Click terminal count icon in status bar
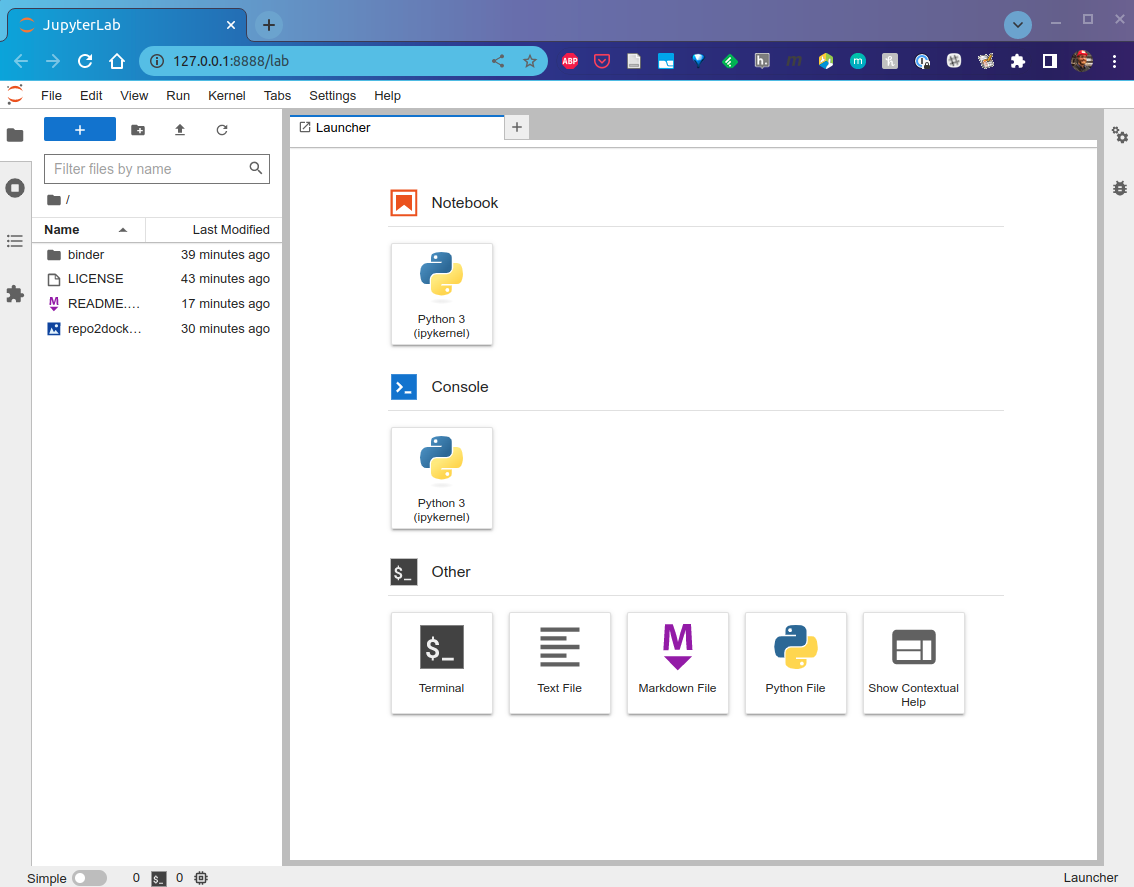 point(158,878)
